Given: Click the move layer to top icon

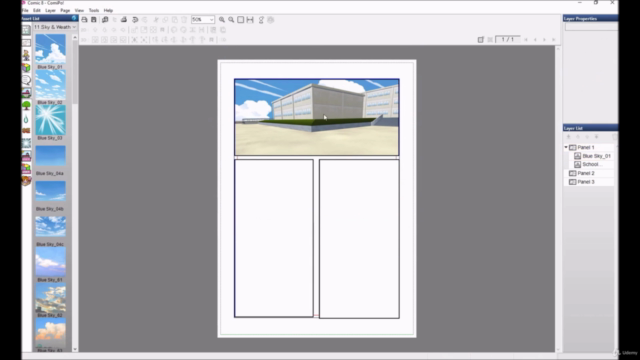Looking at the screenshot, I should click(569, 137).
